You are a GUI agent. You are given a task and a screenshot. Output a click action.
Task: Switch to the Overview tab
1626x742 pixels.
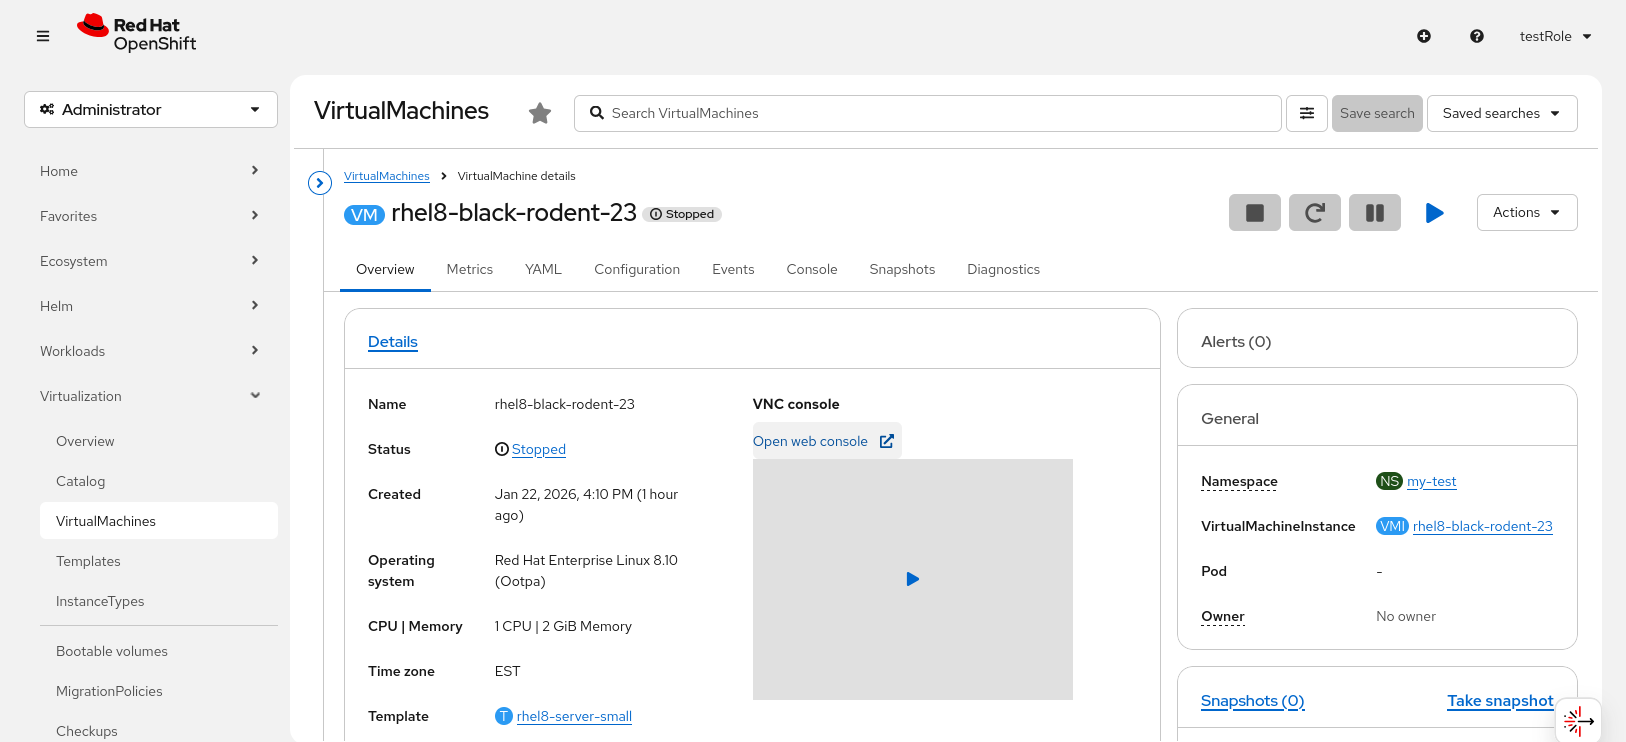385,270
